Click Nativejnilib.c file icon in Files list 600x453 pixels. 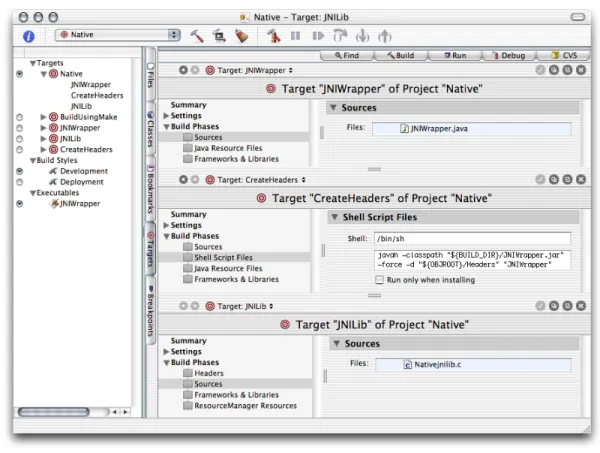click(408, 365)
